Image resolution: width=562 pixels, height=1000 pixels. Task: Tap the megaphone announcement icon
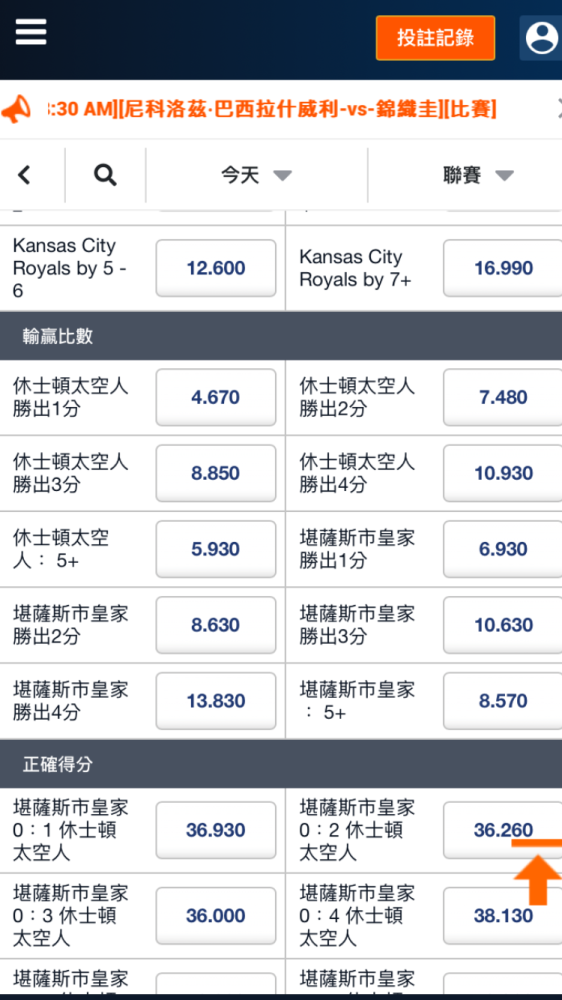coord(16,110)
